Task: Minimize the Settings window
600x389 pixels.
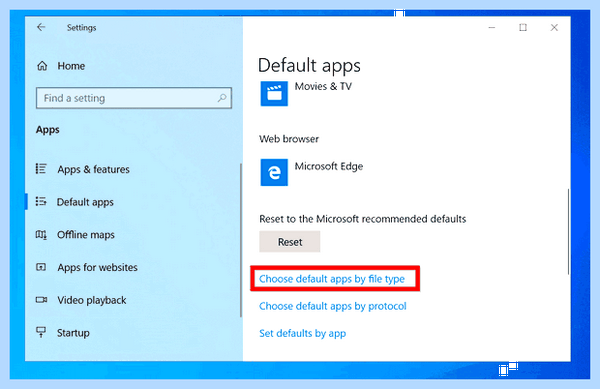Action: click(492, 28)
